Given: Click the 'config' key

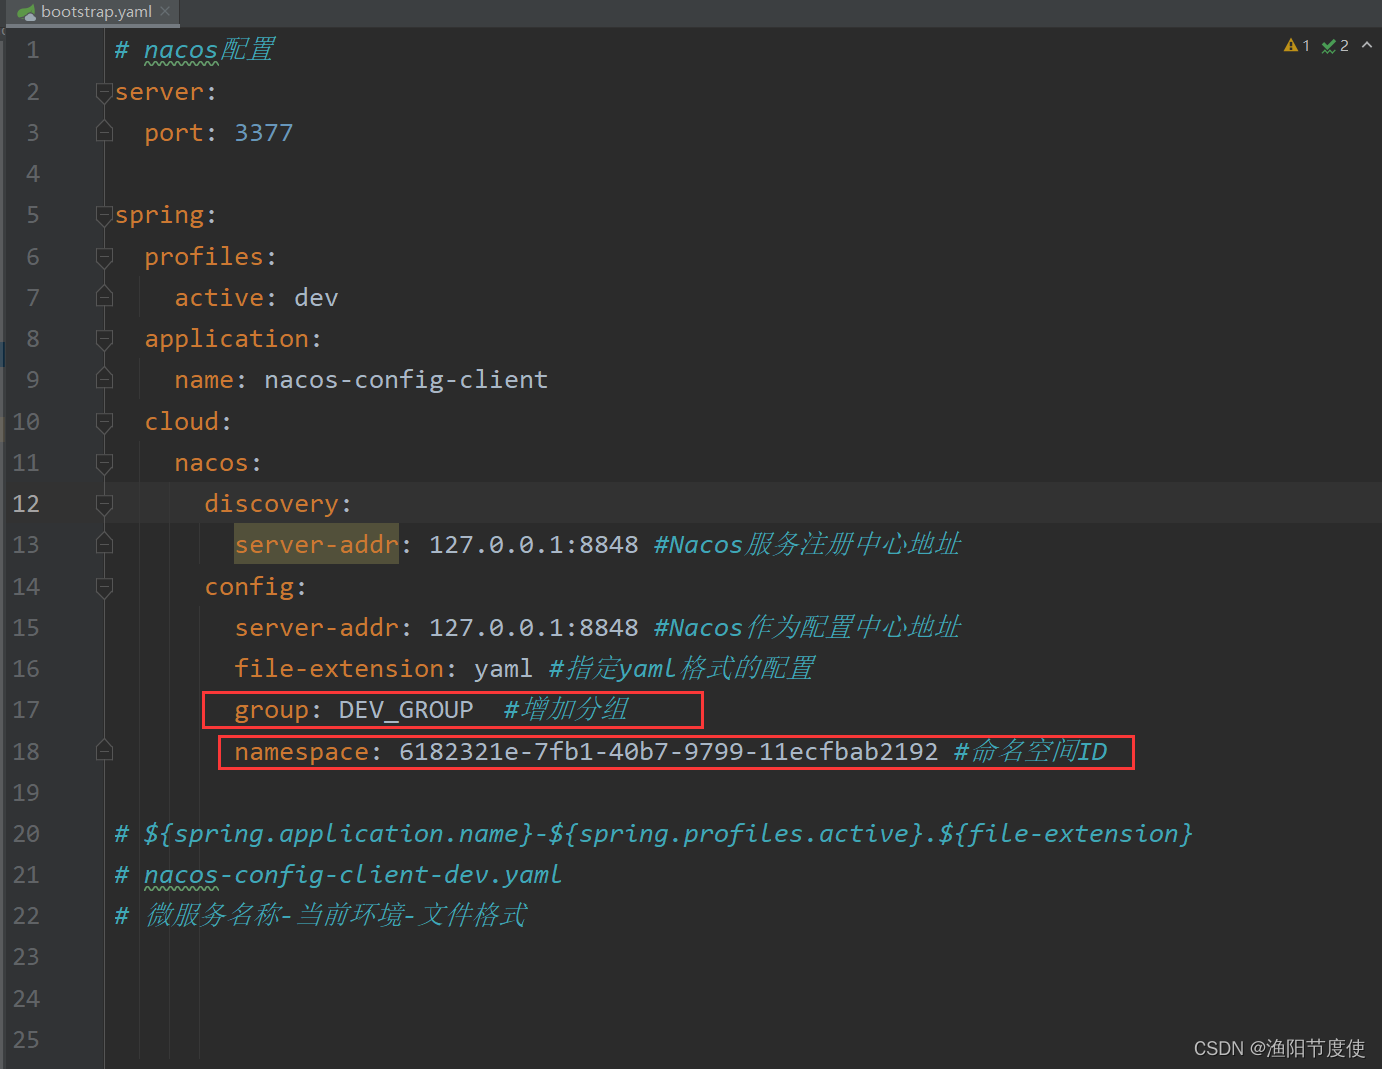Looking at the screenshot, I should pyautogui.click(x=249, y=587).
